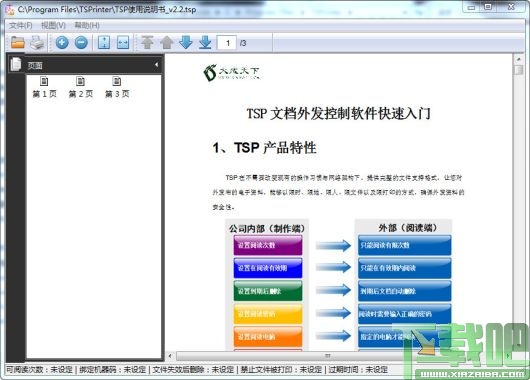
Task: Print document using printer icon
Action: tap(37, 43)
